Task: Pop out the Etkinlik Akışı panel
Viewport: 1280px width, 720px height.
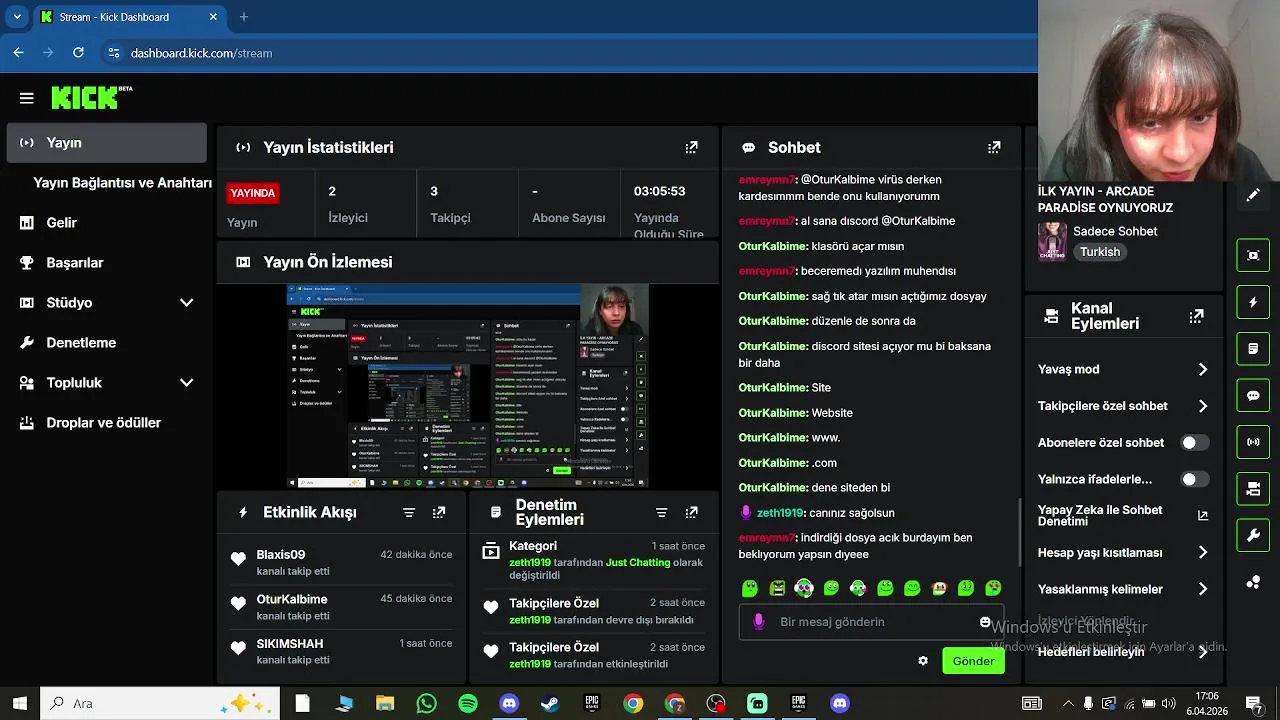Action: [439, 512]
